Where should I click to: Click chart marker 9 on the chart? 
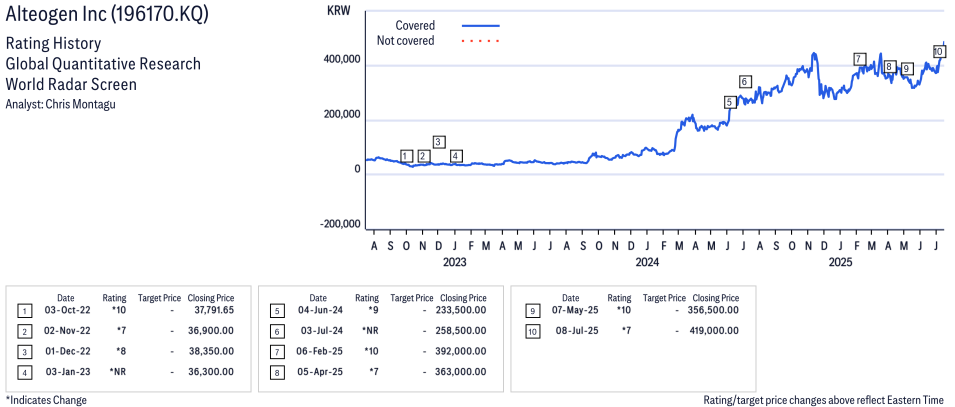click(906, 69)
